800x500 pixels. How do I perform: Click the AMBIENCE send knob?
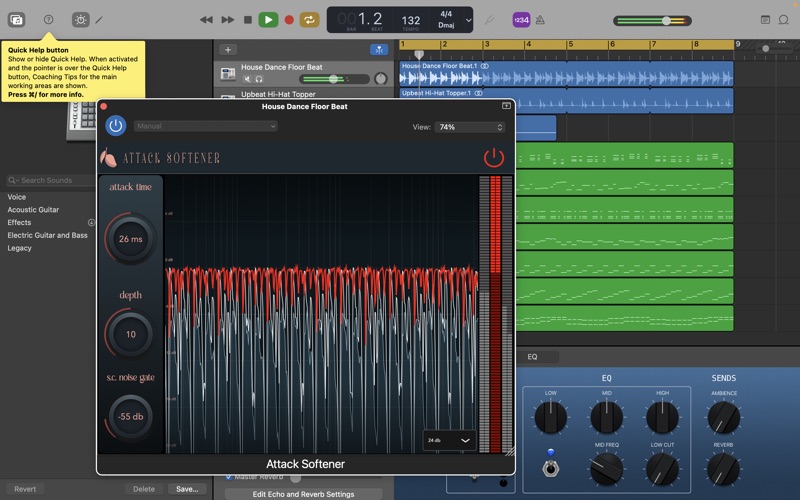723,417
